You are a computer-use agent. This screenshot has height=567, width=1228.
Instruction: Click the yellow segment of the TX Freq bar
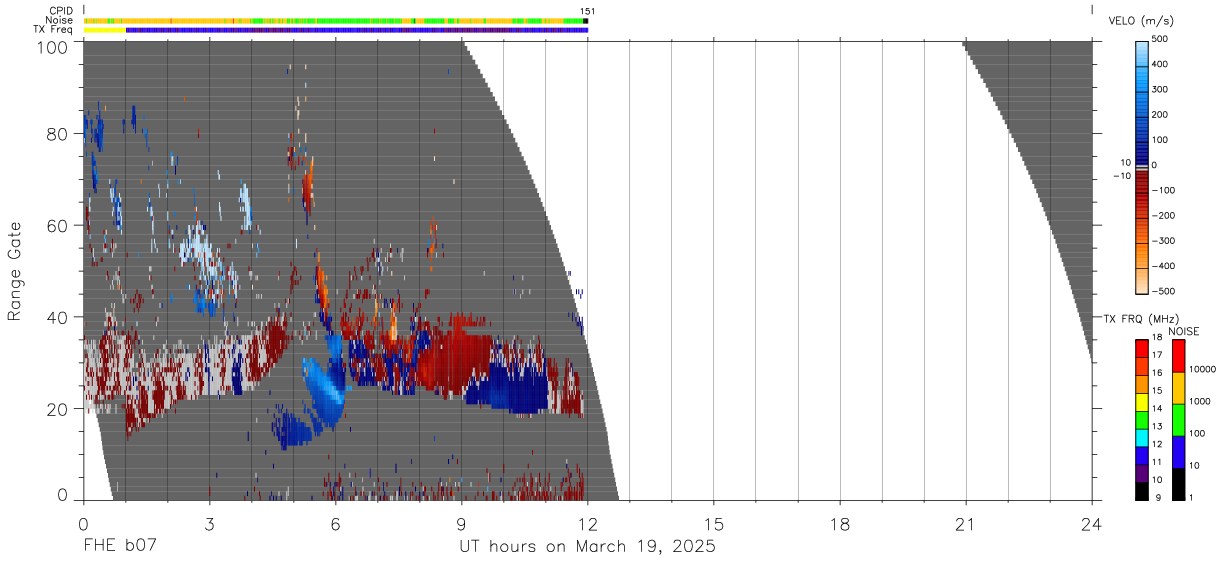click(105, 30)
